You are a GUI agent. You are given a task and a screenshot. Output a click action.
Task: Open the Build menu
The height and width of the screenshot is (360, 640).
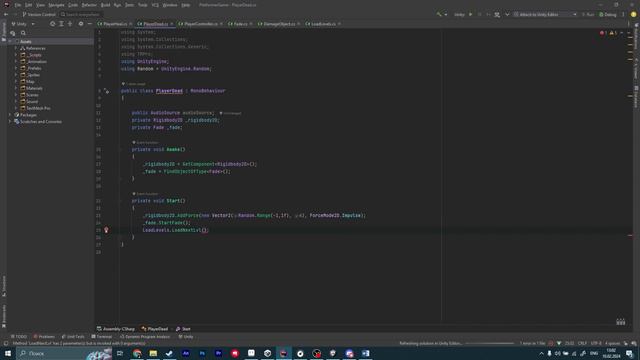tap(105, 5)
